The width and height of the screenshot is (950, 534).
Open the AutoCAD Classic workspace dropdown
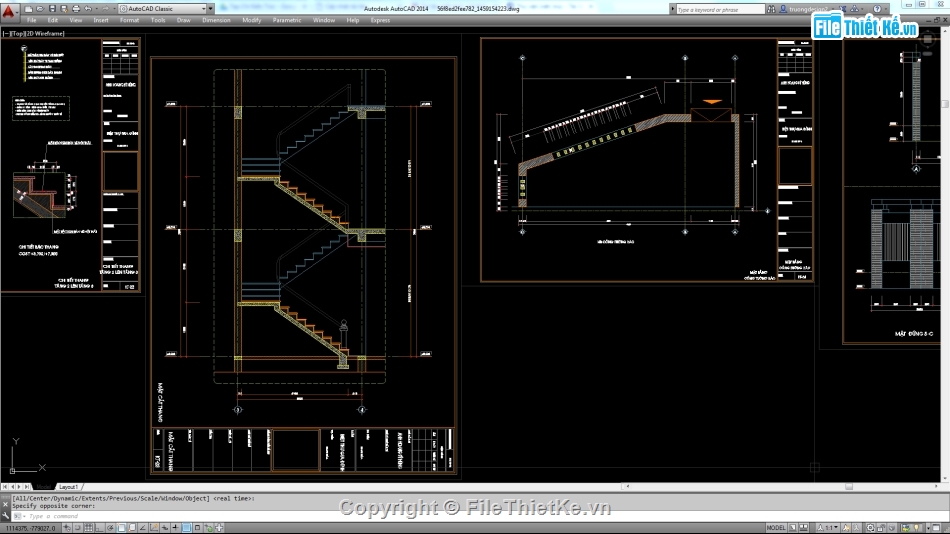162,8
